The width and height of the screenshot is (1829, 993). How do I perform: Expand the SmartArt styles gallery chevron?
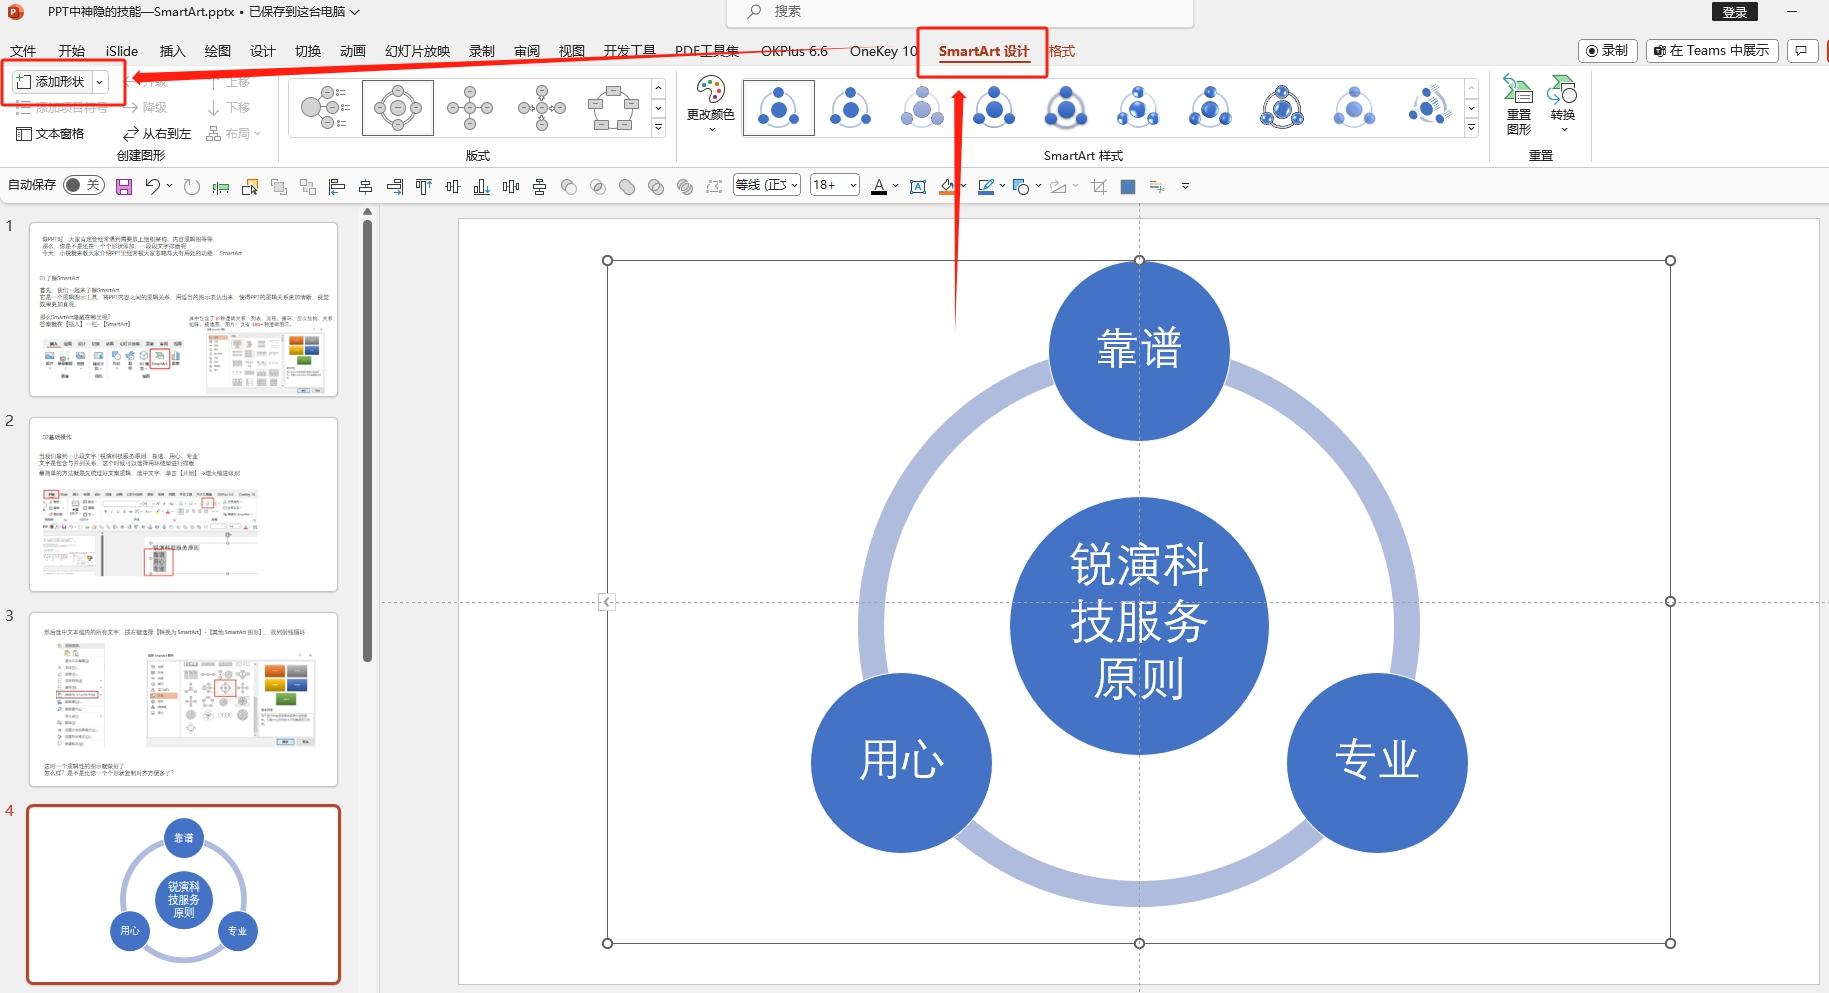[x=1470, y=127]
